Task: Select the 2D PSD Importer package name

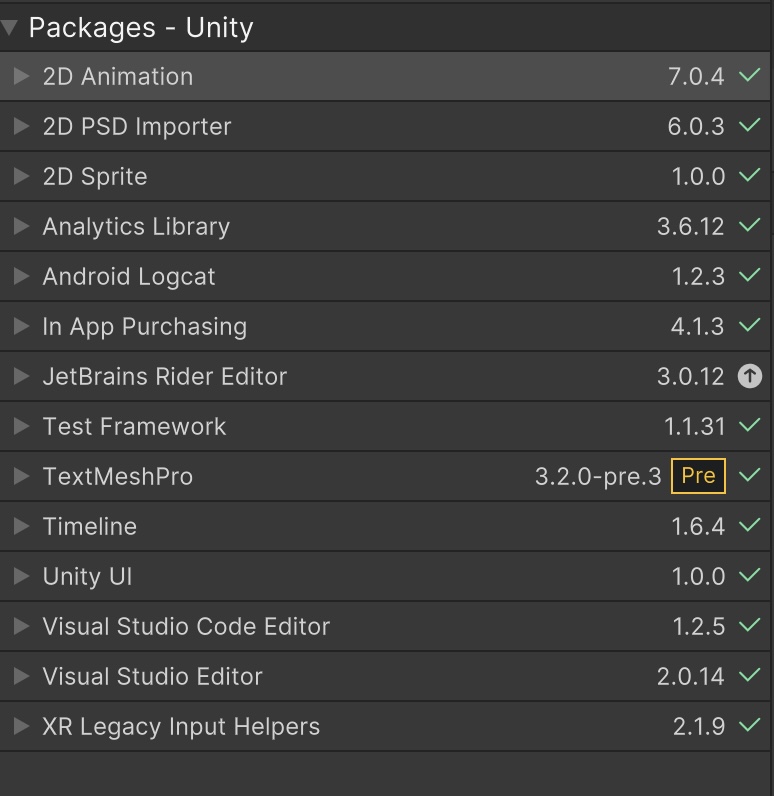Action: click(137, 127)
